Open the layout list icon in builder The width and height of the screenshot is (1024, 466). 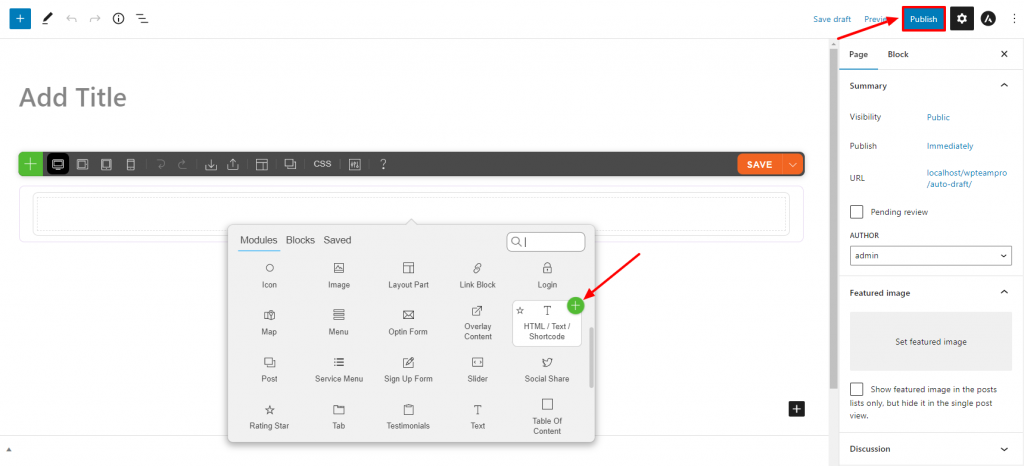[262, 164]
